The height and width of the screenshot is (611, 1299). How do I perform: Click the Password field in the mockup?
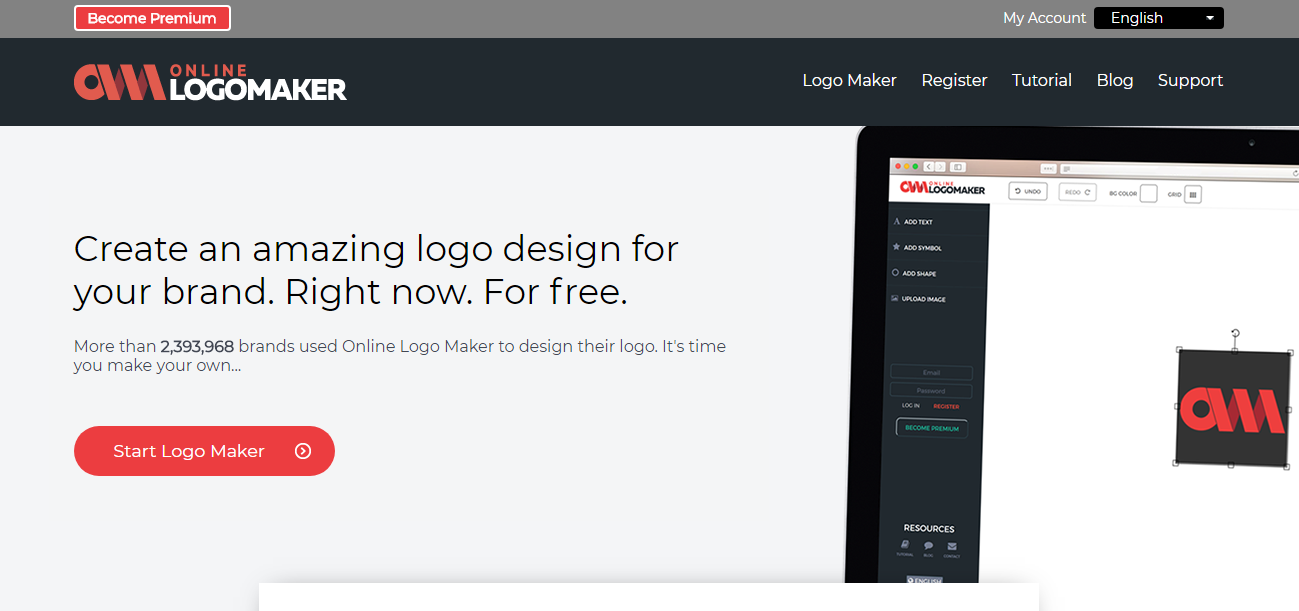[x=931, y=391]
